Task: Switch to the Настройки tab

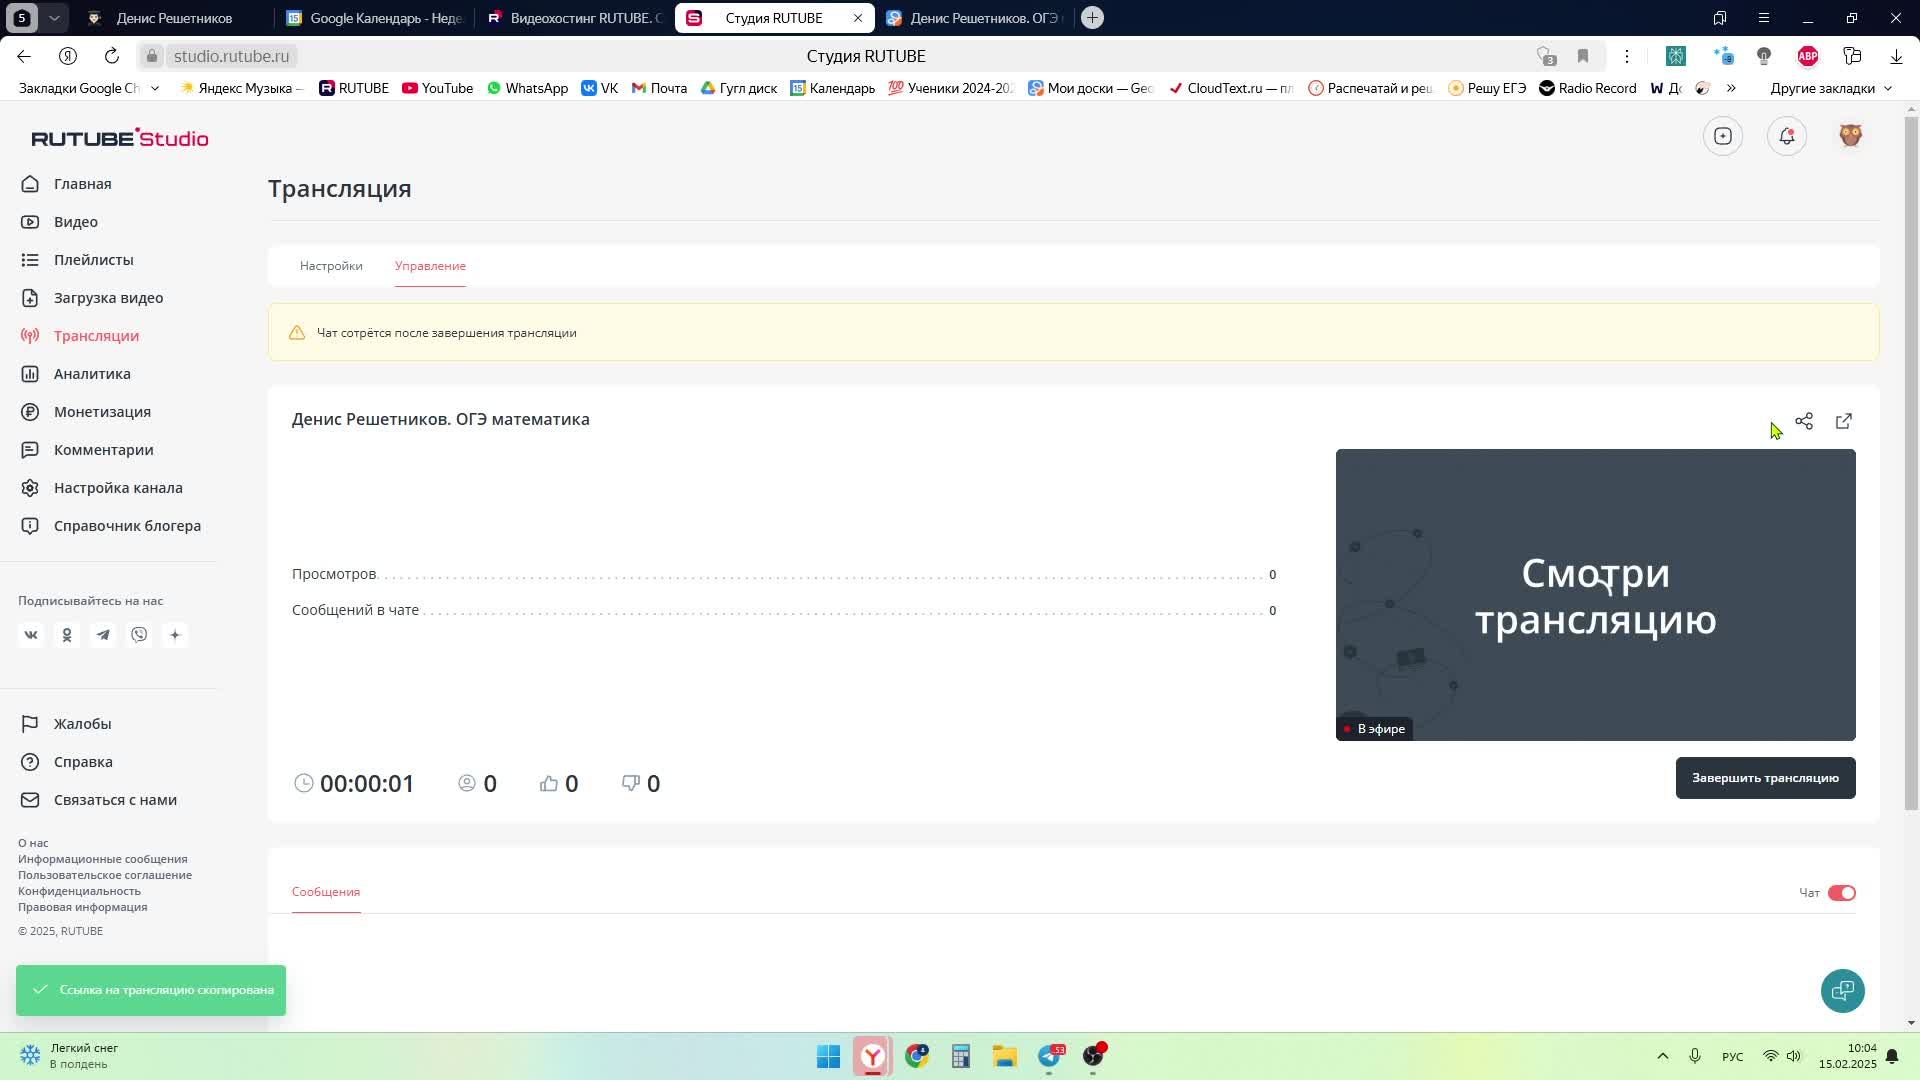Action: point(331,266)
